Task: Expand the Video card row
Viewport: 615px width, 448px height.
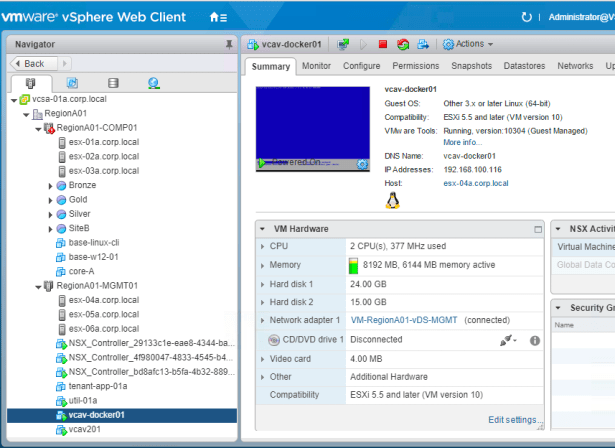Action: tap(262, 359)
